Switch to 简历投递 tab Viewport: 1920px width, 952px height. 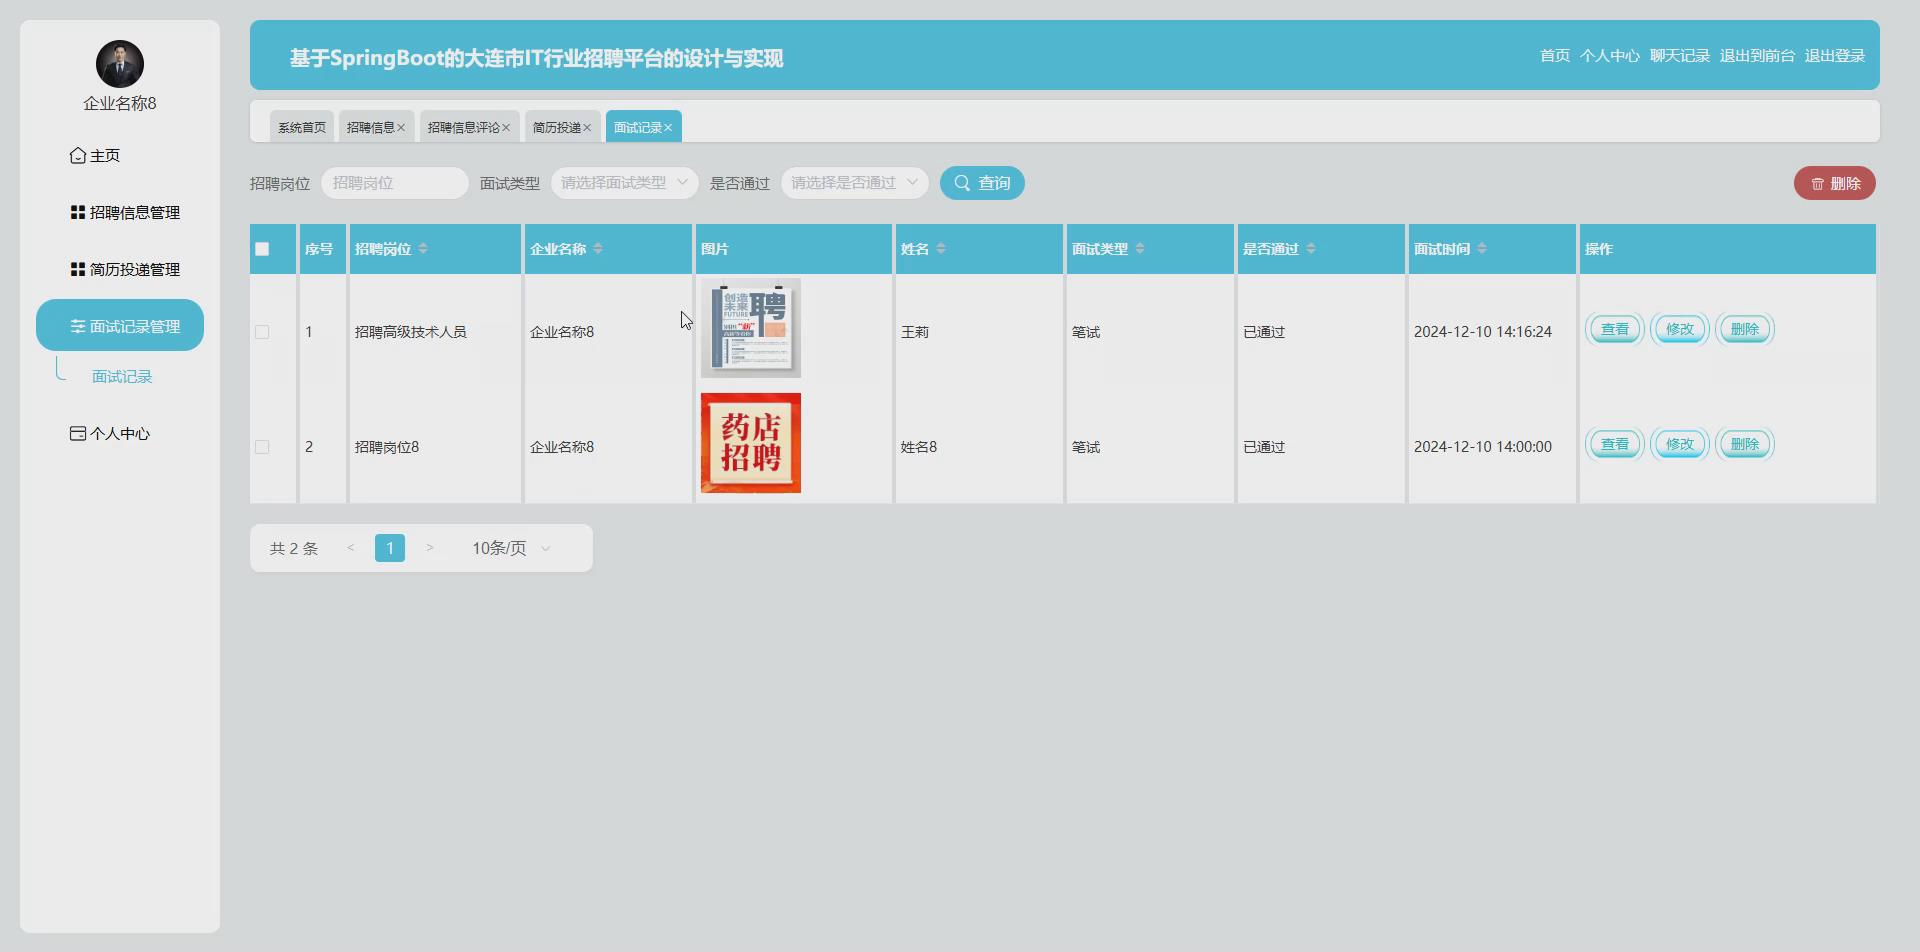556,127
